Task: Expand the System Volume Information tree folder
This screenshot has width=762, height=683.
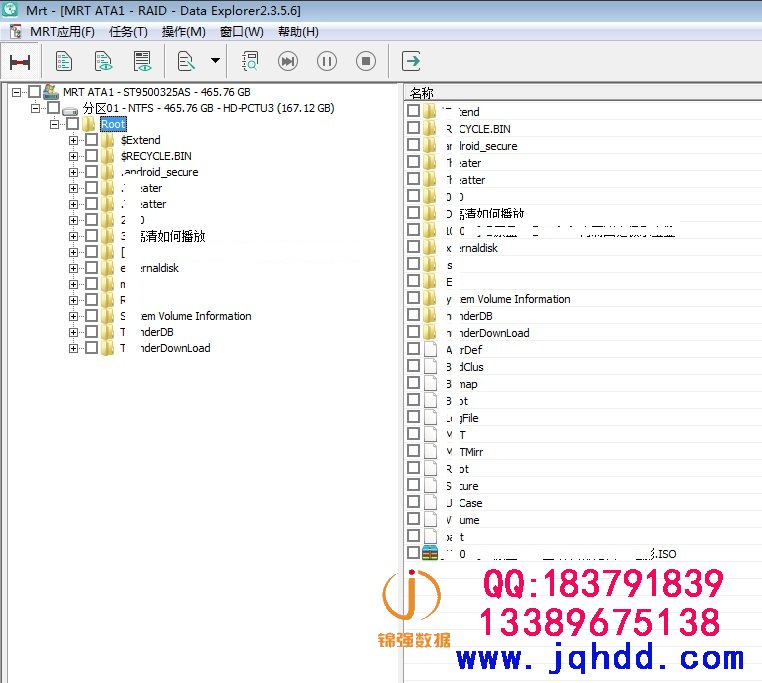Action: (73, 316)
